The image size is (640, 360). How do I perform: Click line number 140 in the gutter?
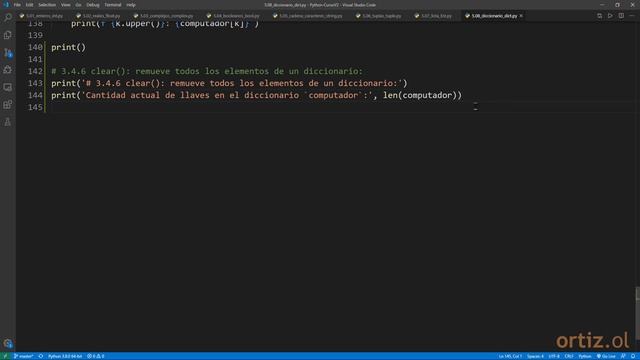coord(36,47)
